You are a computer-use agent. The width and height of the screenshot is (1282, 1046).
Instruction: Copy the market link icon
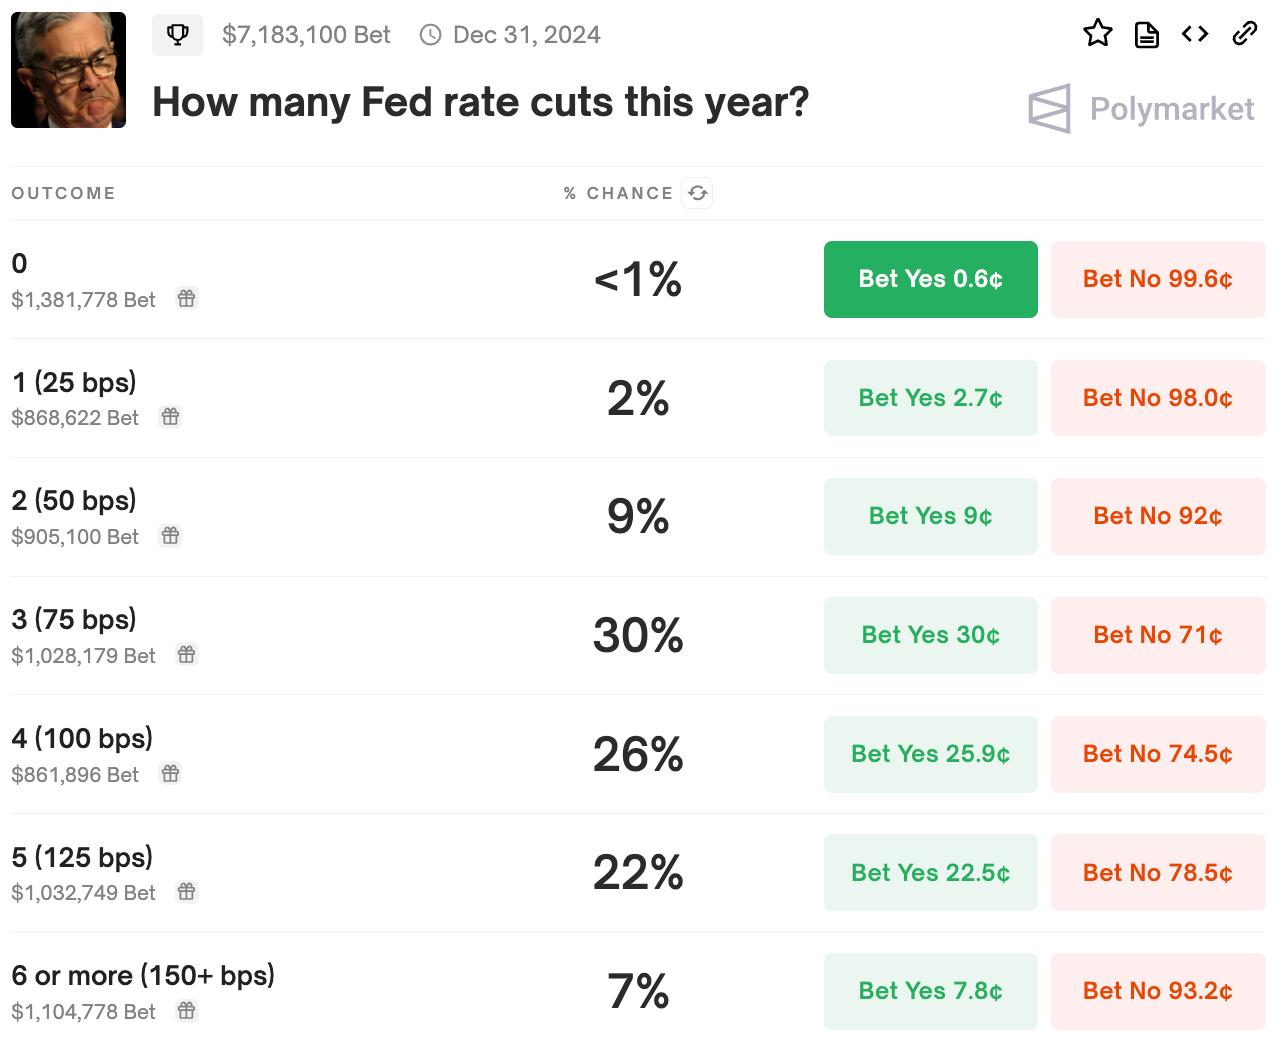(x=1244, y=34)
